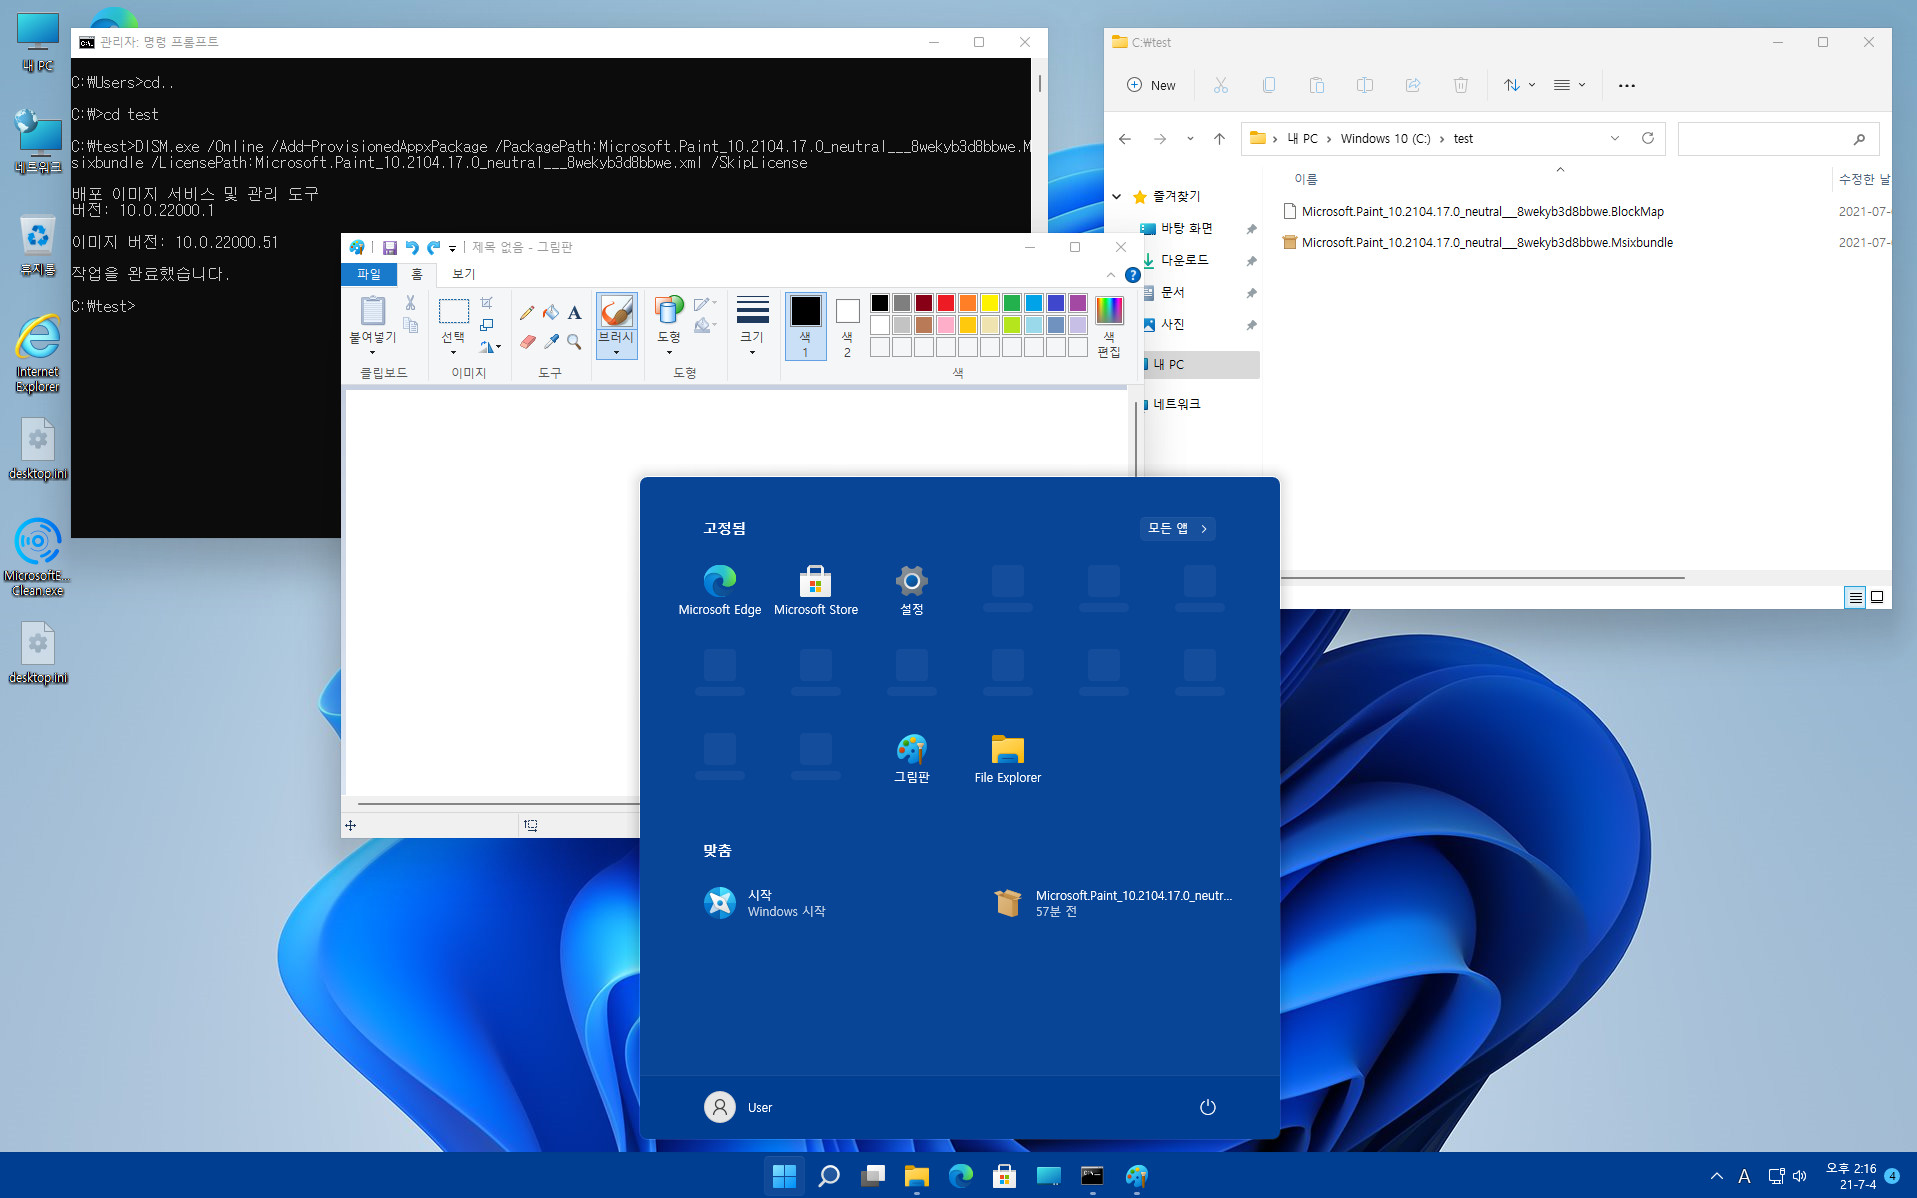
Task: Open Recent locations dropdown in Explorer
Action: coord(1189,139)
